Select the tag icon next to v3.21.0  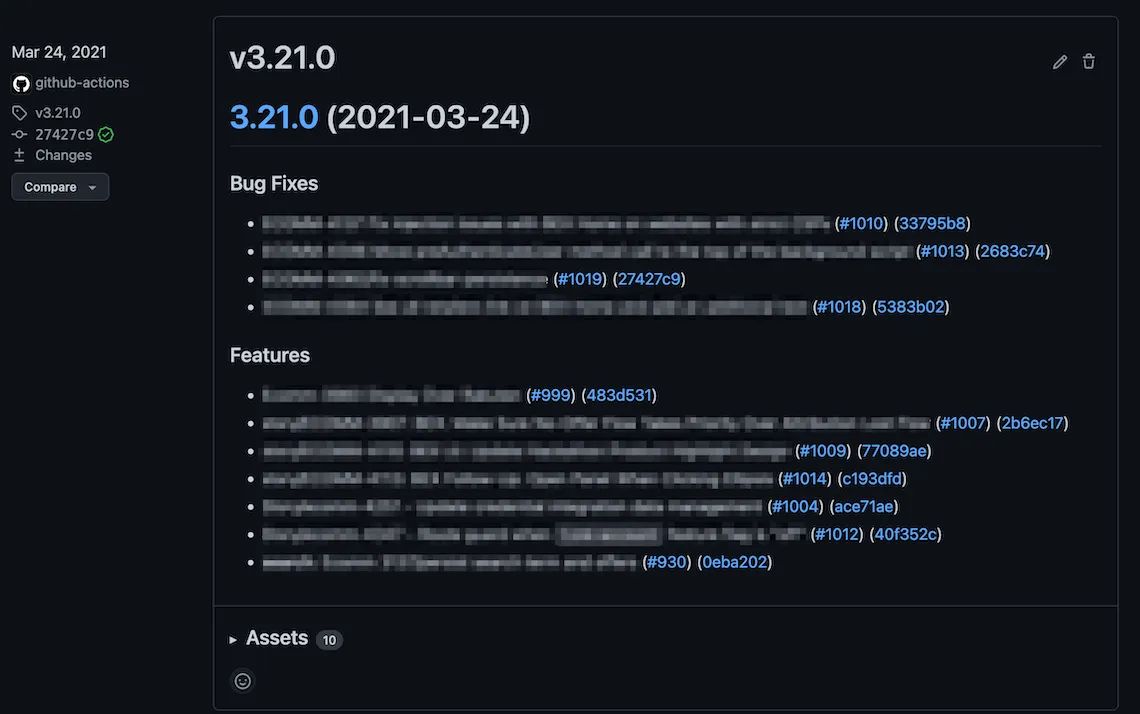point(19,112)
